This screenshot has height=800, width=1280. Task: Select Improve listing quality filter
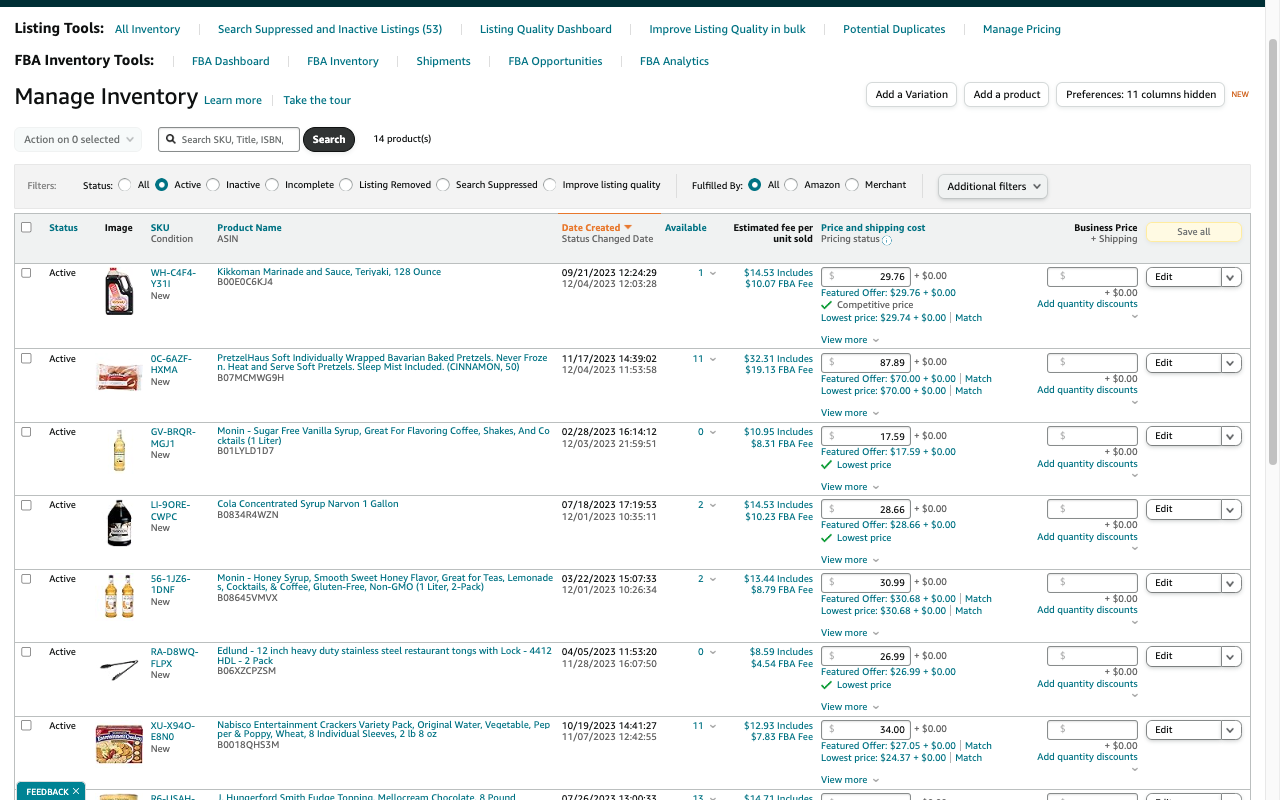click(x=550, y=185)
